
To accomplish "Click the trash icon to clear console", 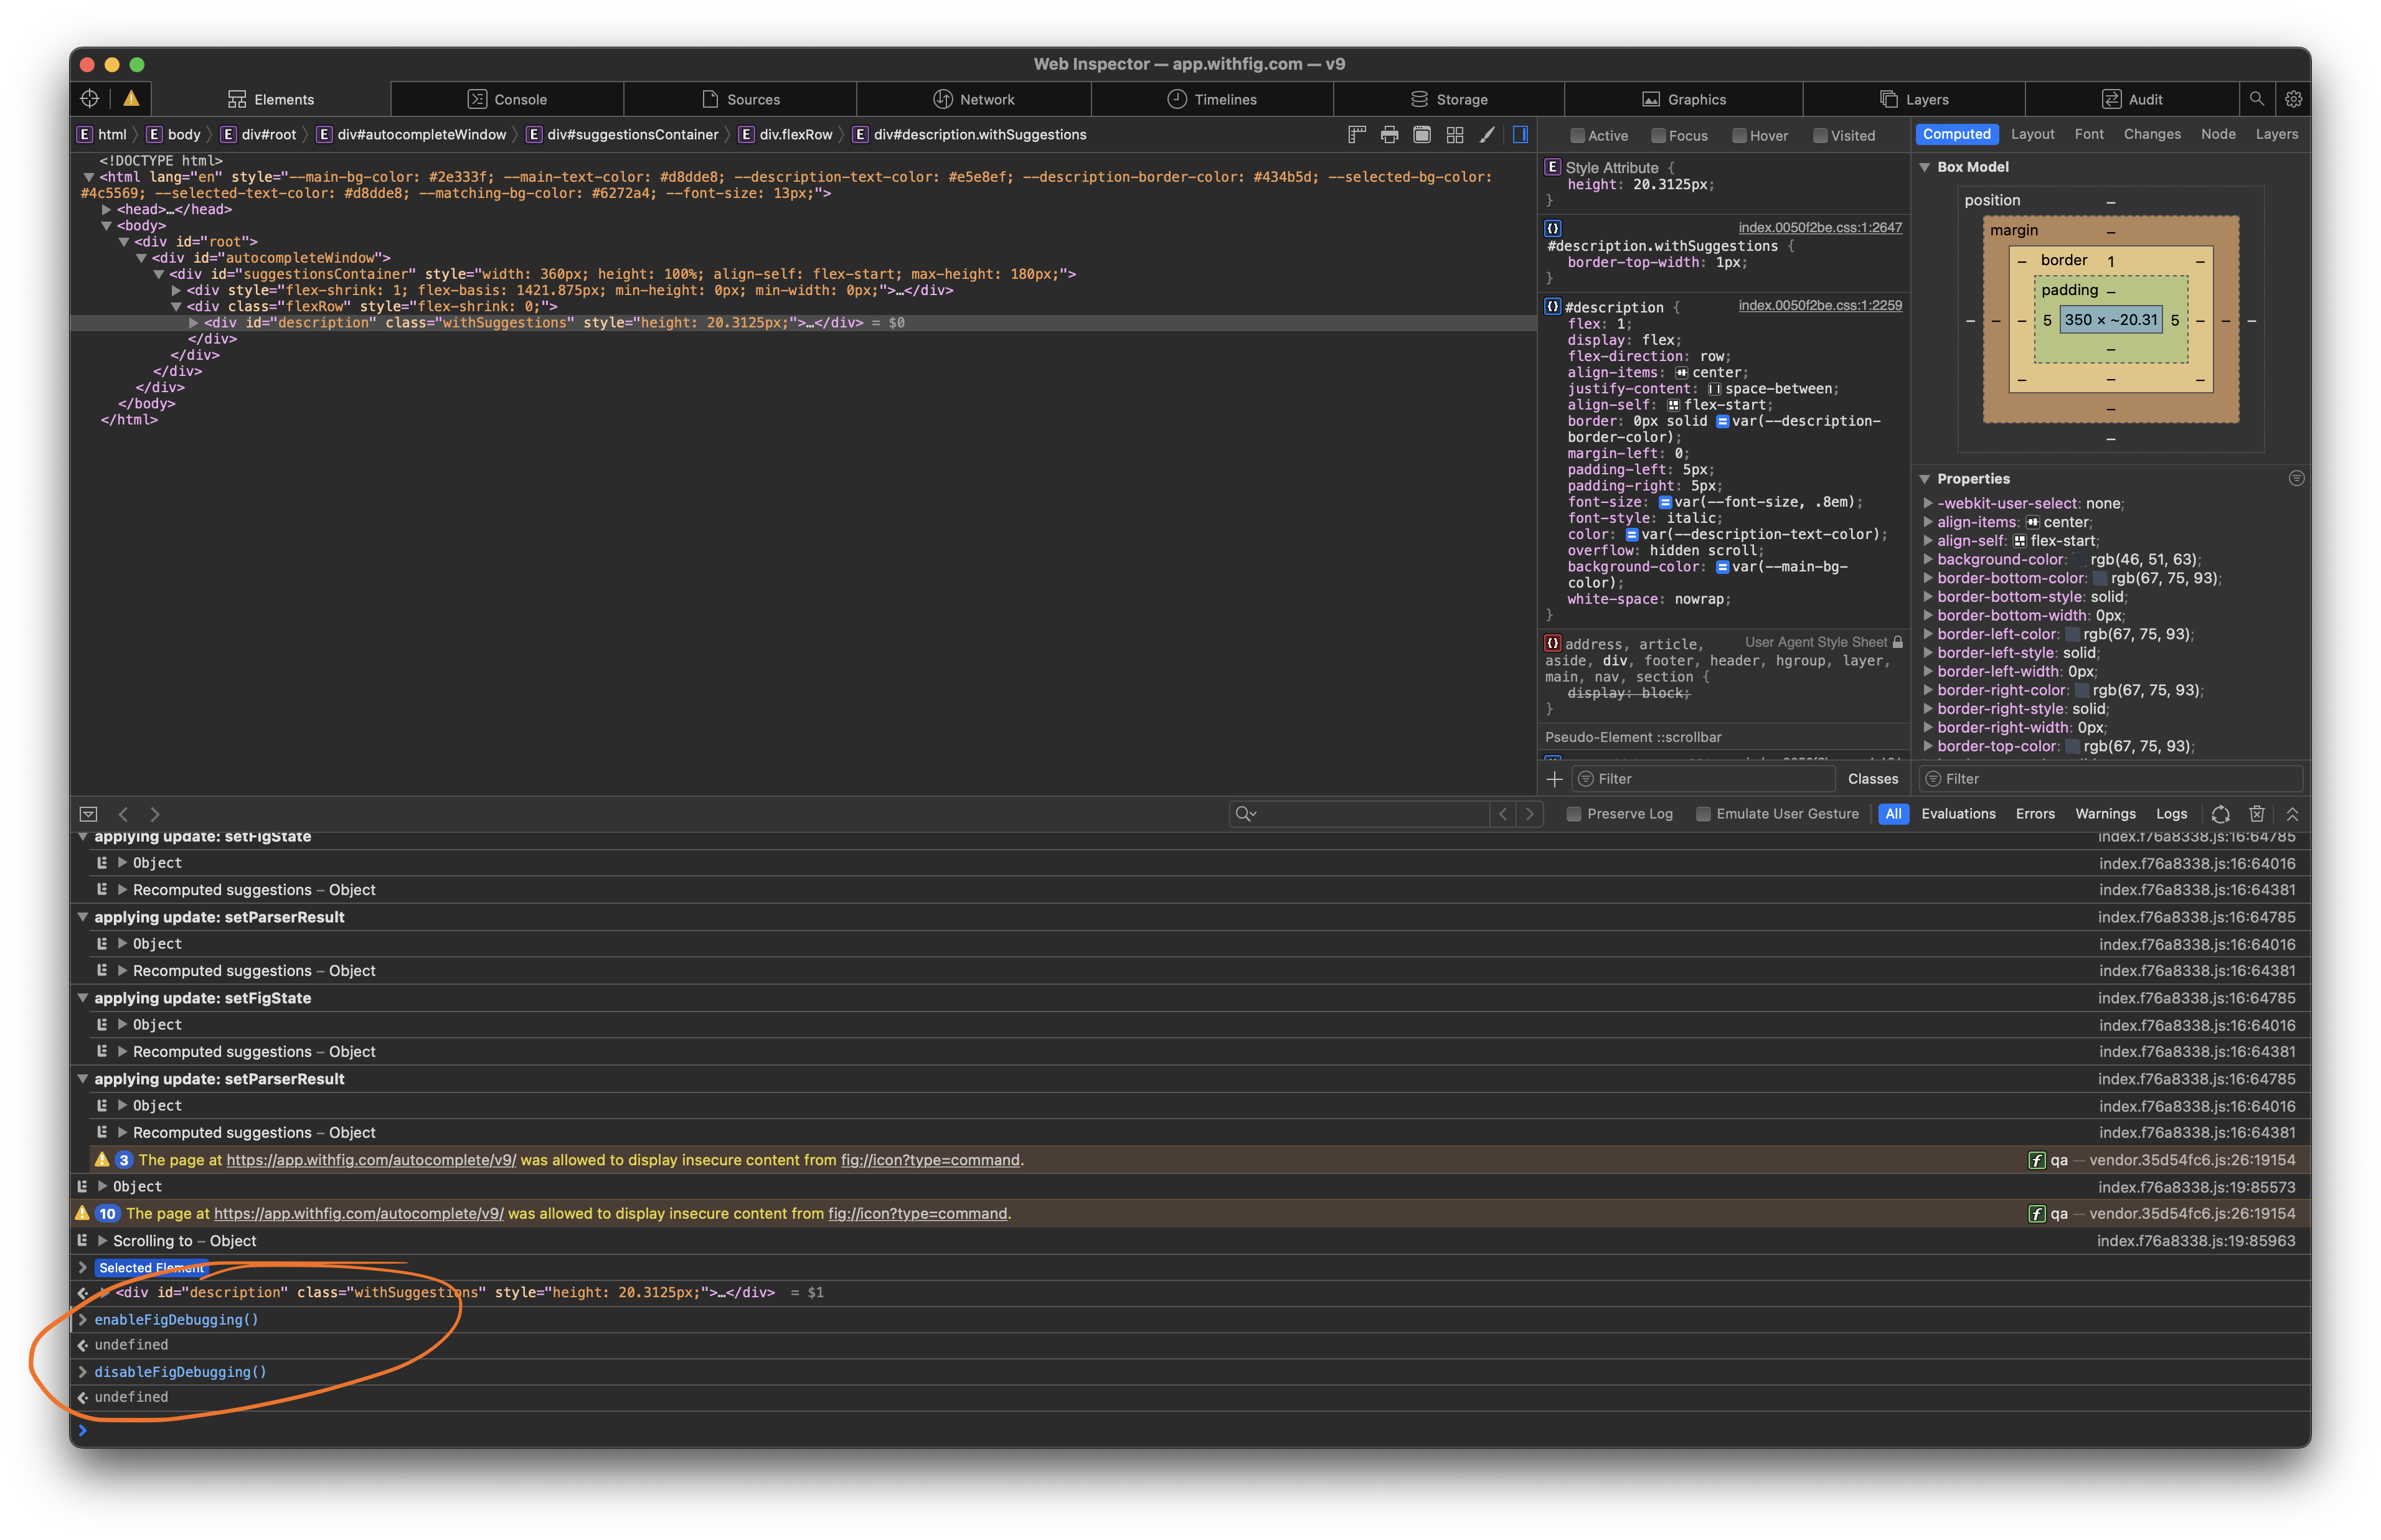I will pos(2257,813).
